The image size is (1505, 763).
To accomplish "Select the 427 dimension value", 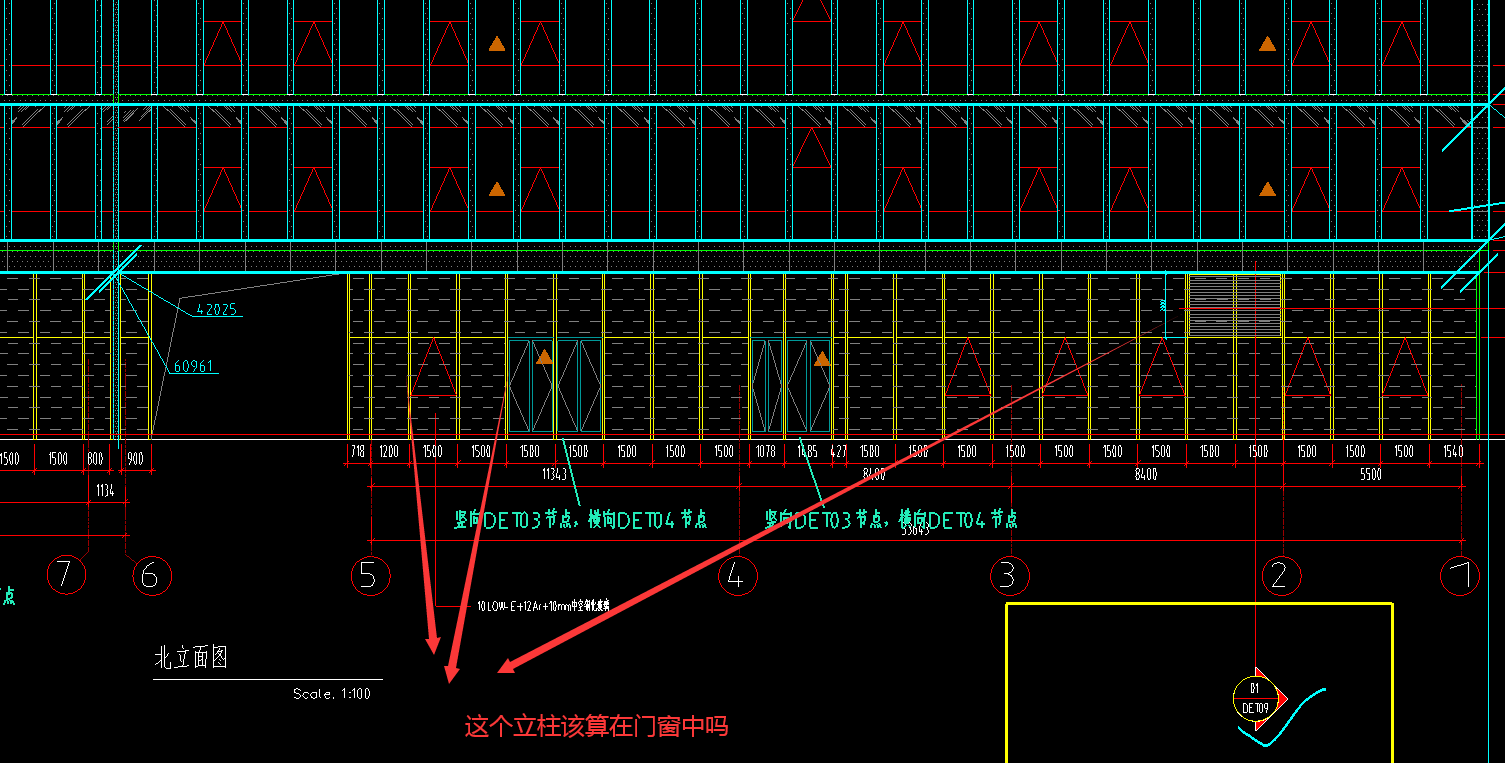I will click(x=839, y=452).
